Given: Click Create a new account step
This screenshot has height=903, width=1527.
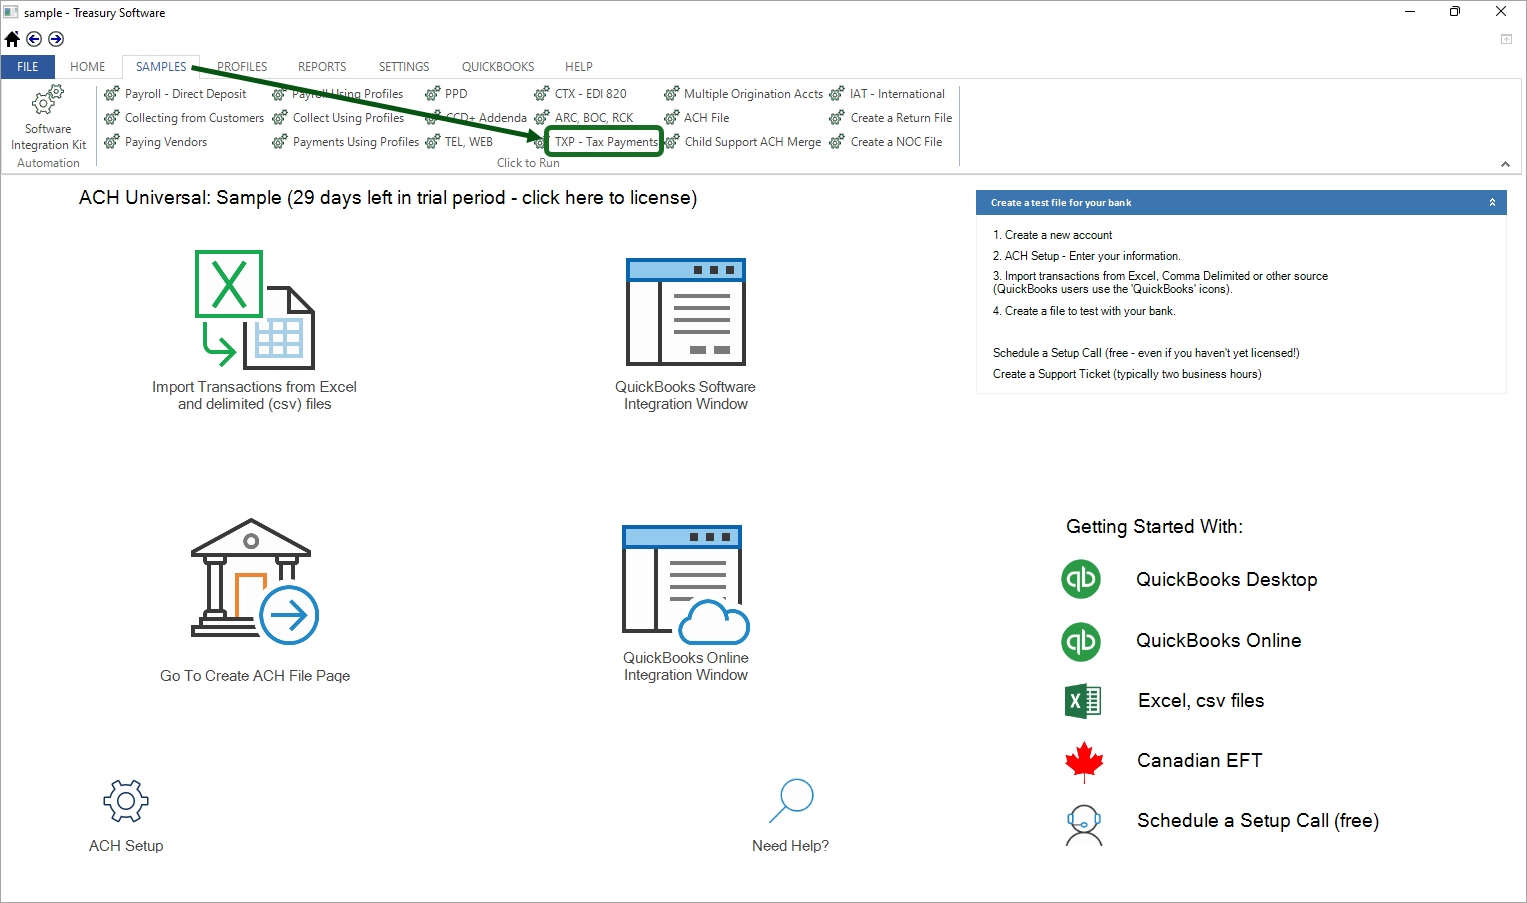Looking at the screenshot, I should pyautogui.click(x=1052, y=235).
